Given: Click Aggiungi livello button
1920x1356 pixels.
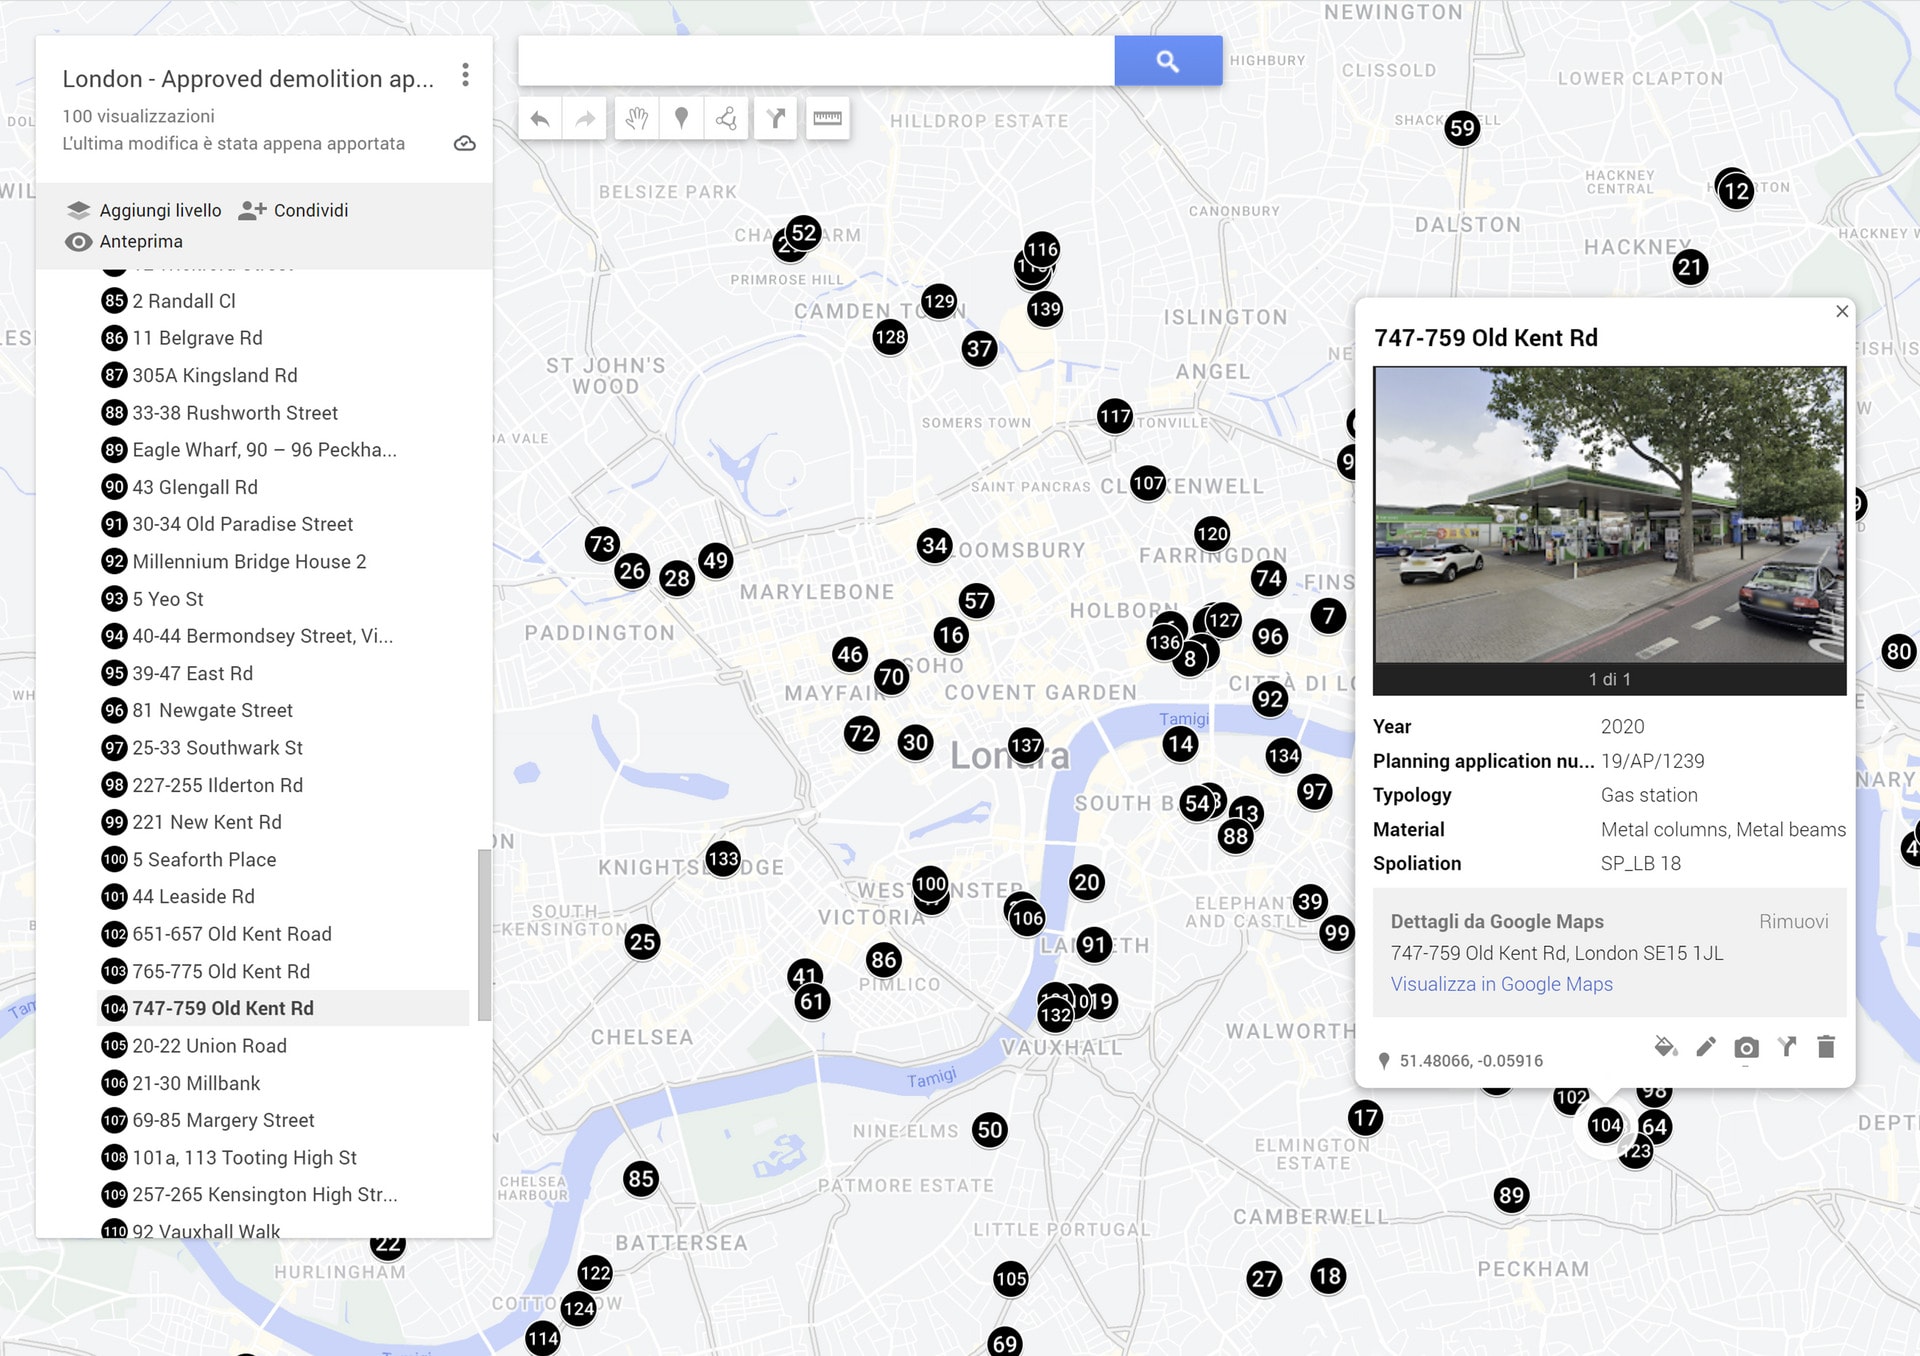Looking at the screenshot, I should click(x=144, y=210).
